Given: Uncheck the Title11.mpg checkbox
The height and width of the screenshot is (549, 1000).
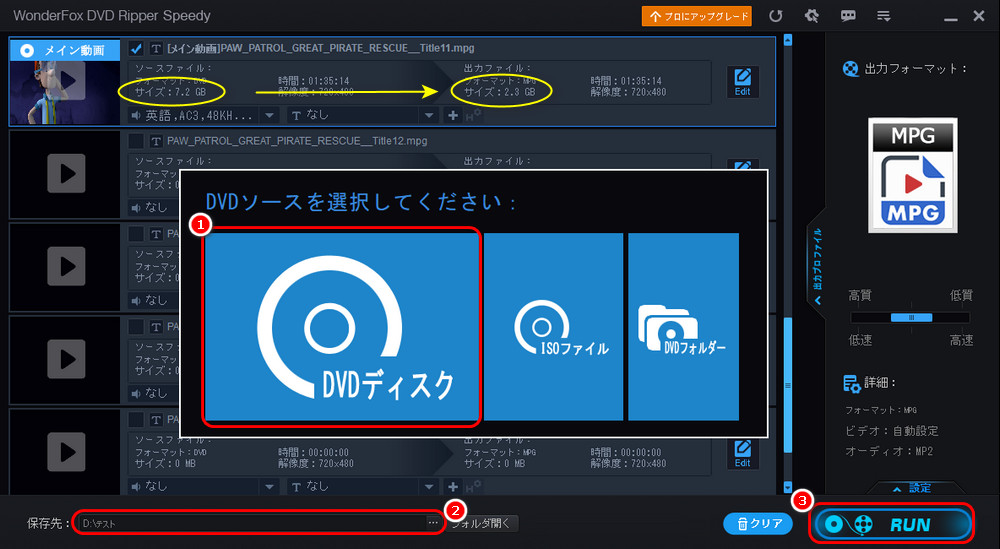Looking at the screenshot, I should click(x=136, y=48).
